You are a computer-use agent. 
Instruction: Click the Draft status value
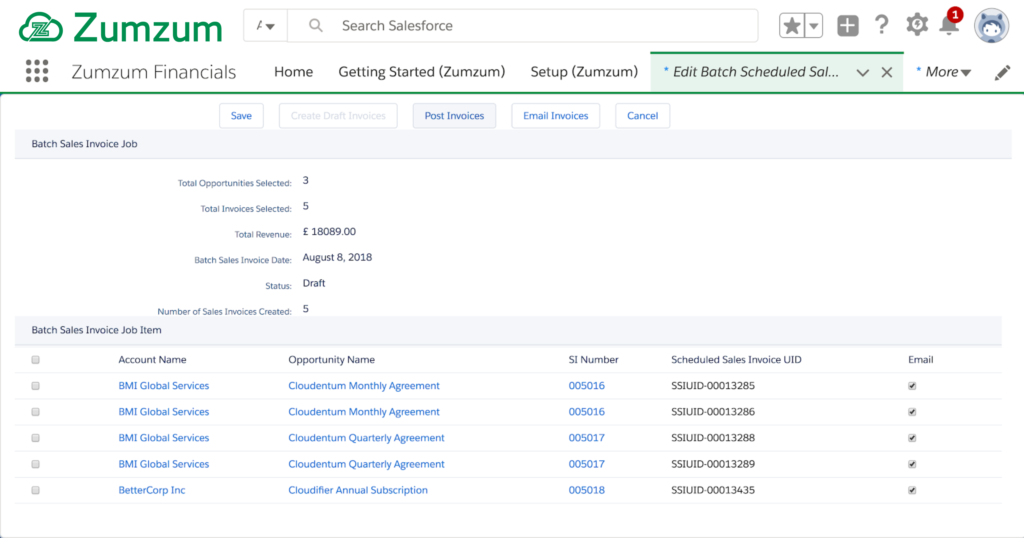pyautogui.click(x=313, y=283)
